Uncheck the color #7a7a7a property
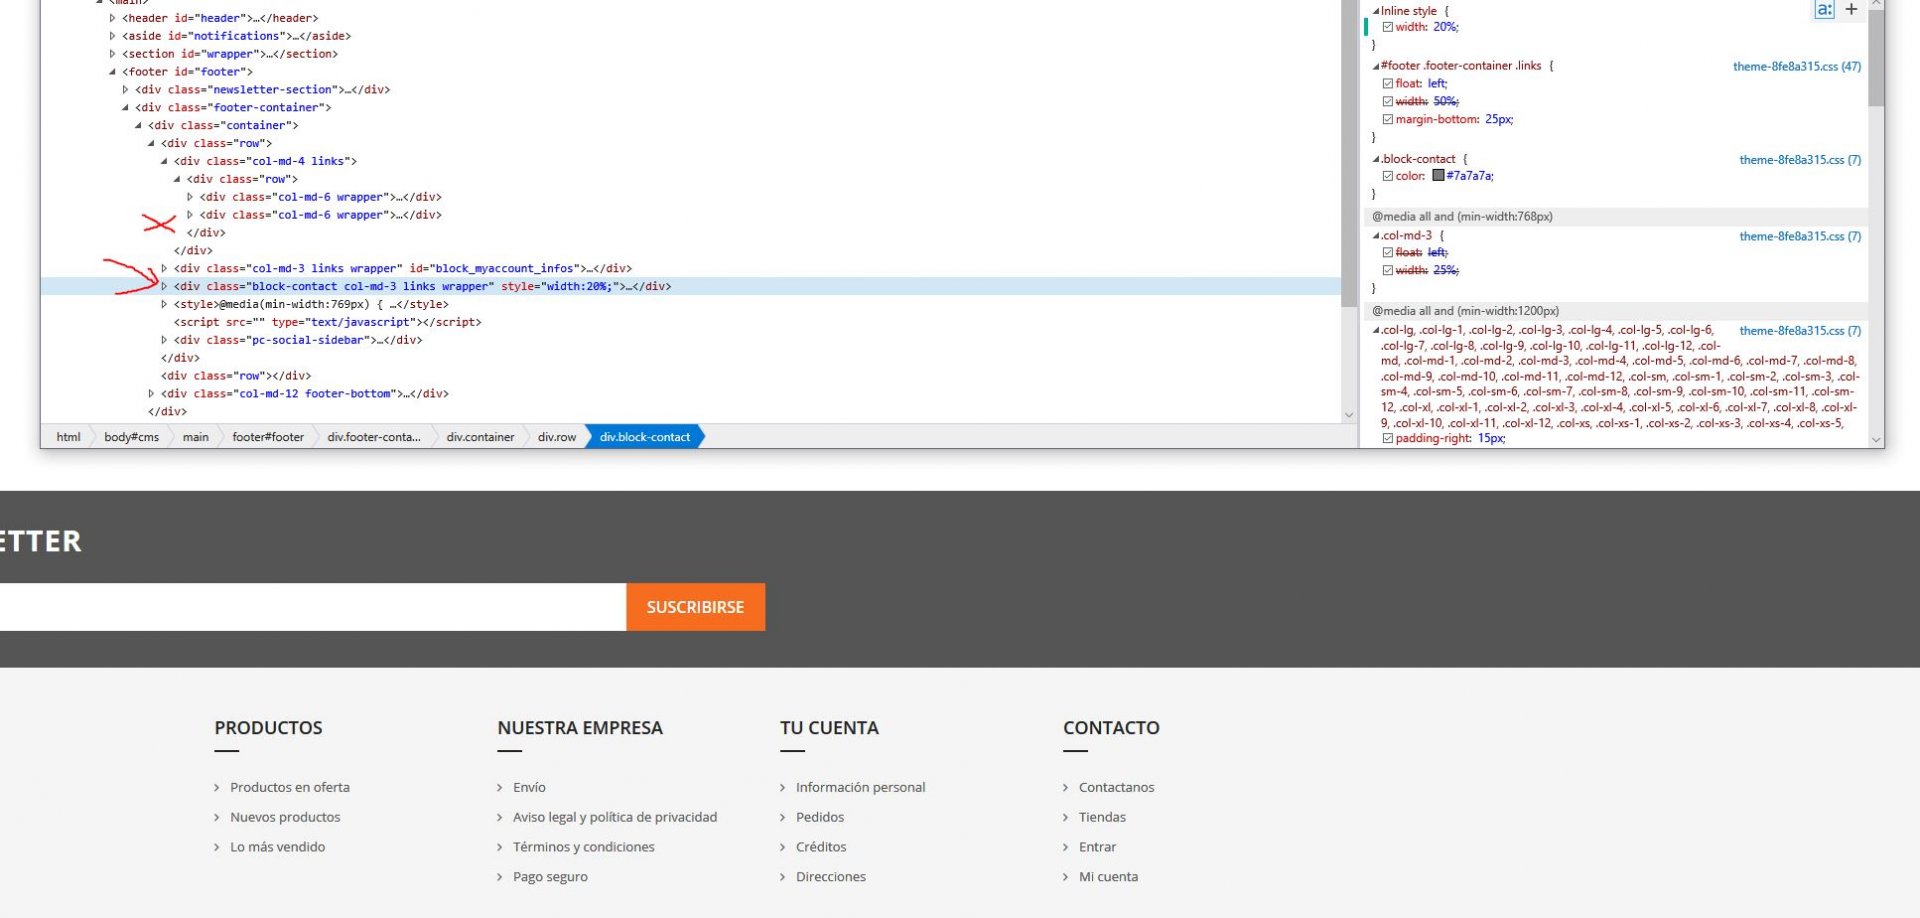Image resolution: width=1920 pixels, height=918 pixels. click(1387, 176)
